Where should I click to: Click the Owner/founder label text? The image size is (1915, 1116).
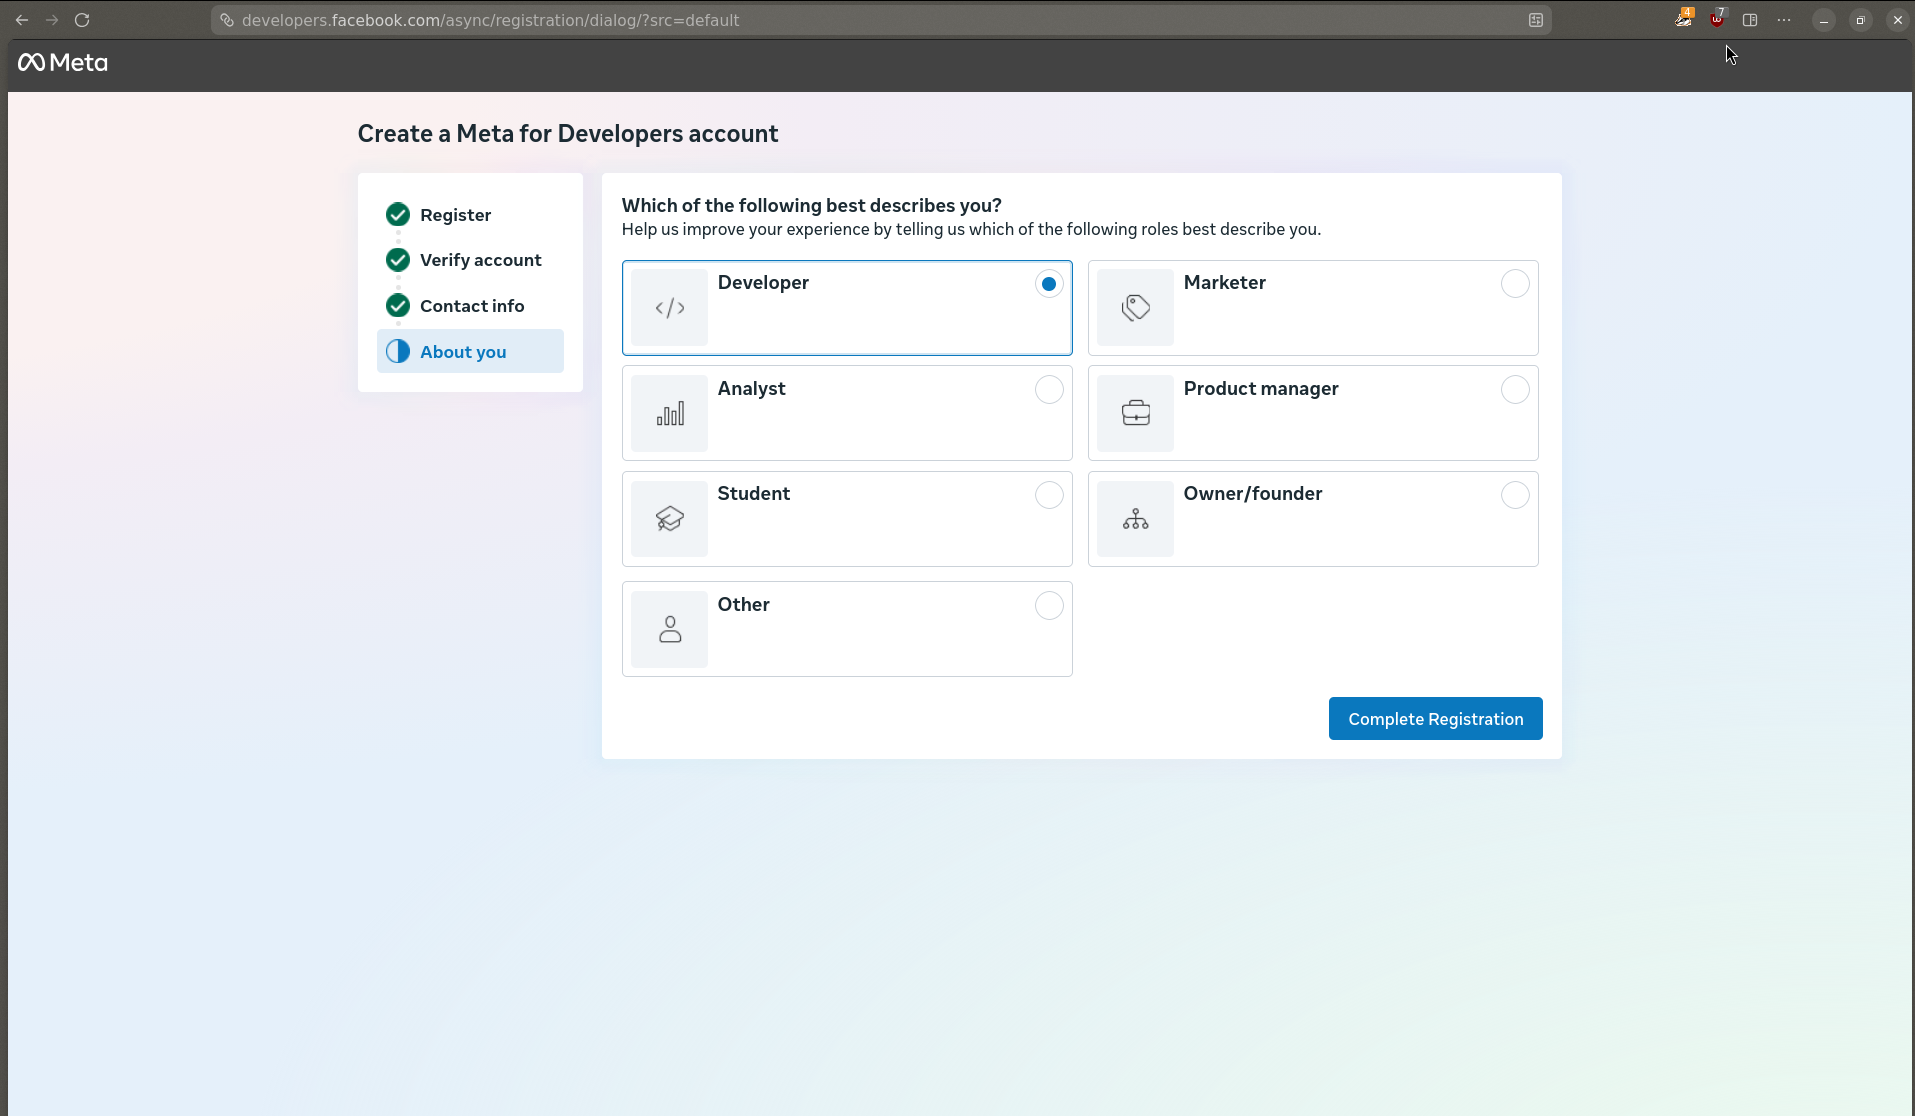pyautogui.click(x=1253, y=494)
